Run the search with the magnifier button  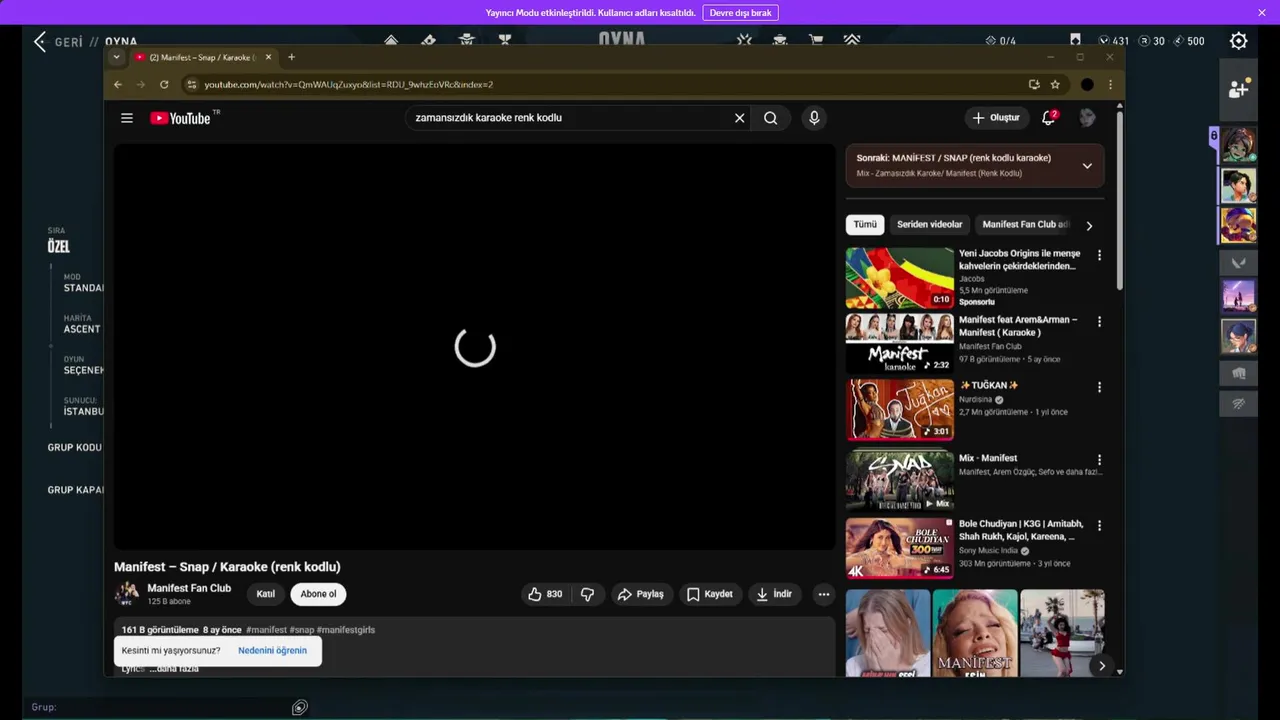point(770,118)
